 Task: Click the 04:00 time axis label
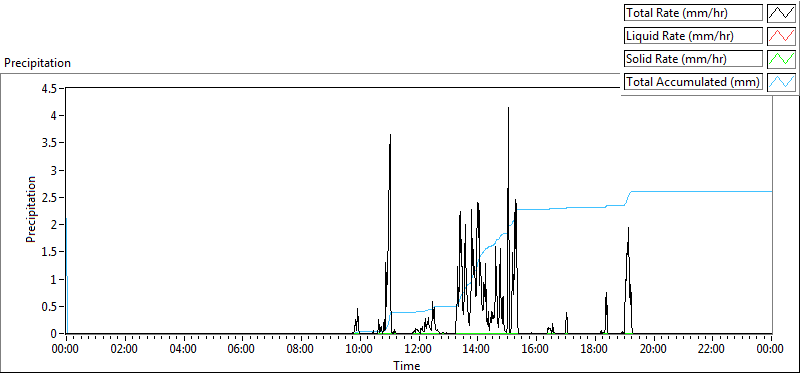[x=183, y=349]
